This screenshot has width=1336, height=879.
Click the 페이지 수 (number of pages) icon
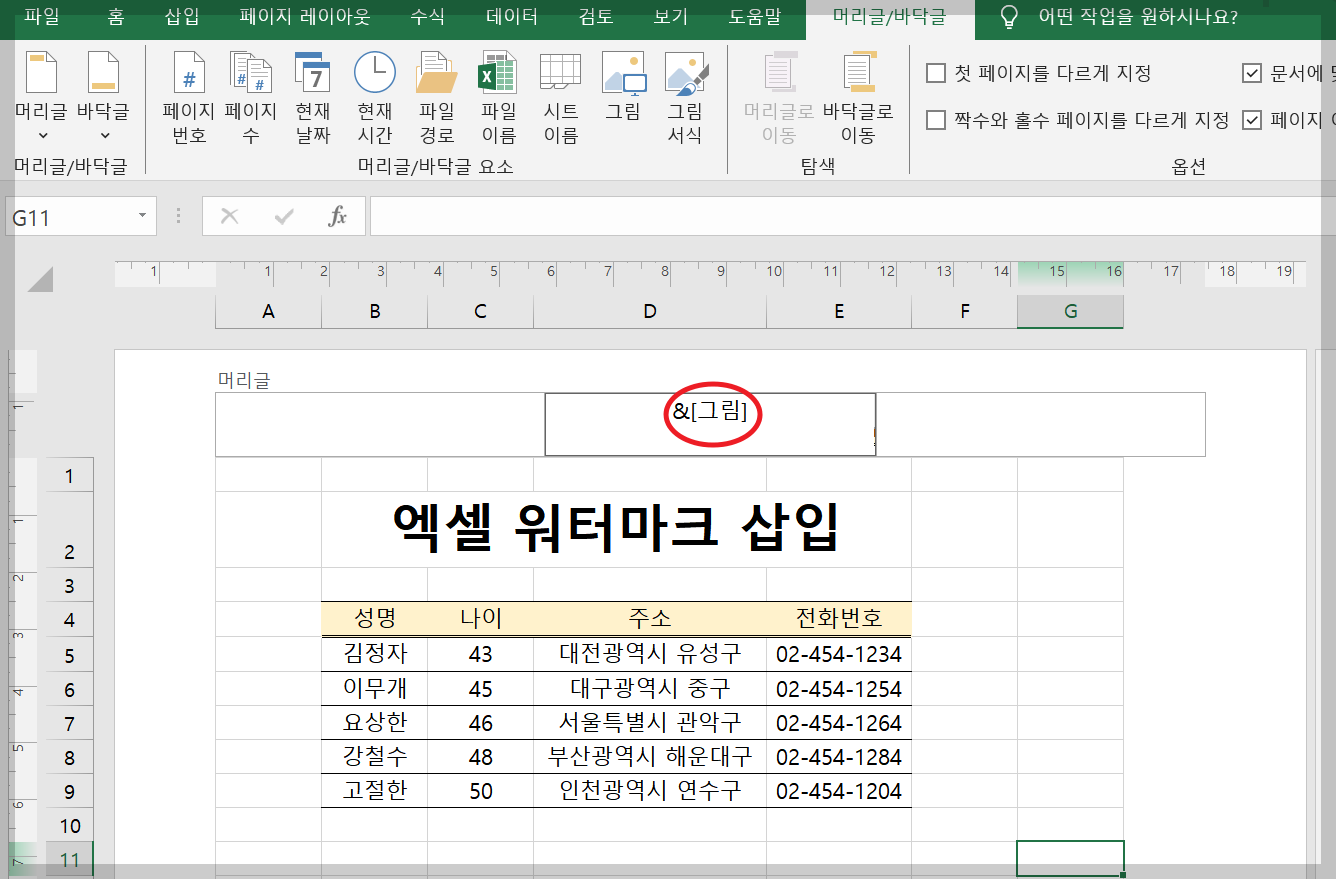tap(249, 95)
